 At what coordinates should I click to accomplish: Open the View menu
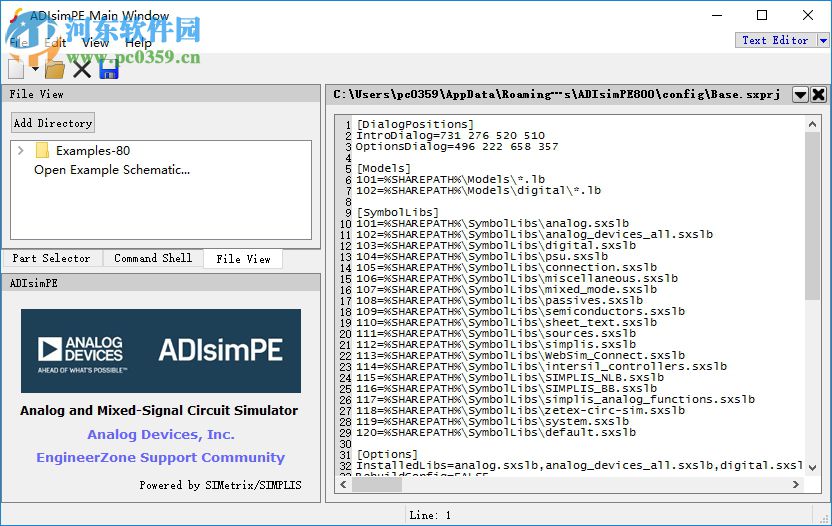(96, 43)
